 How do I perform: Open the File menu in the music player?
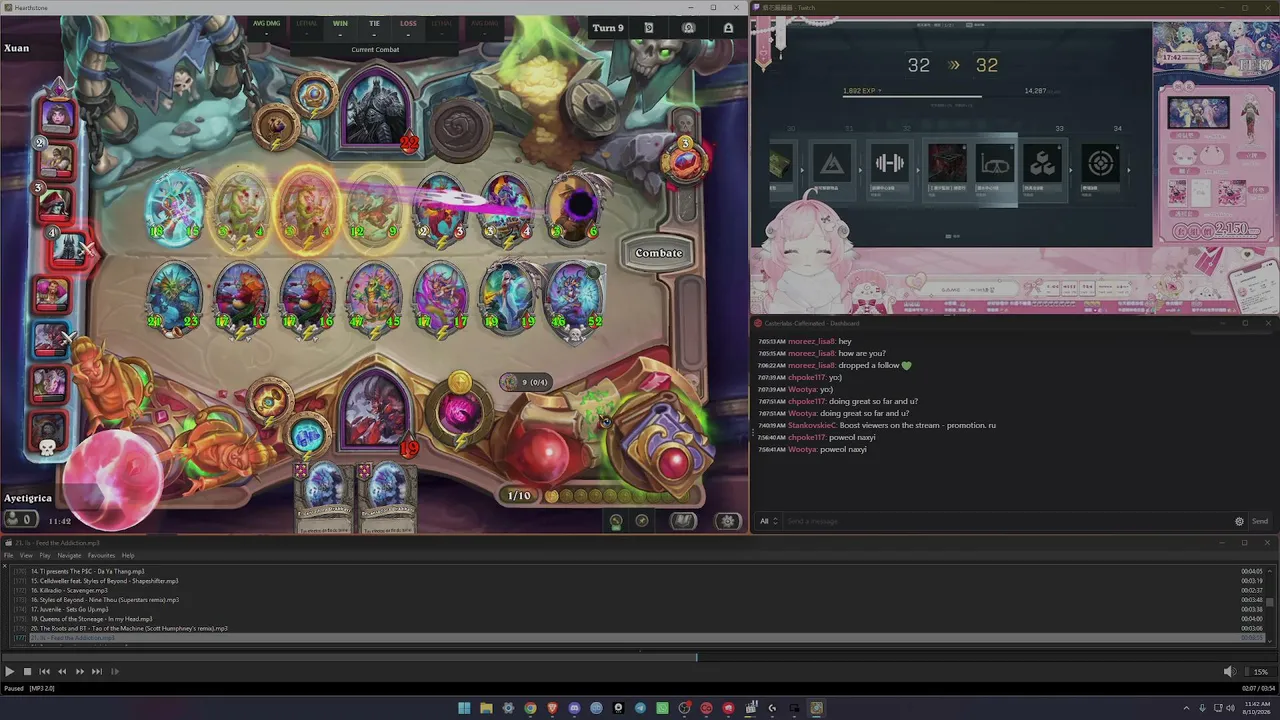coord(9,556)
